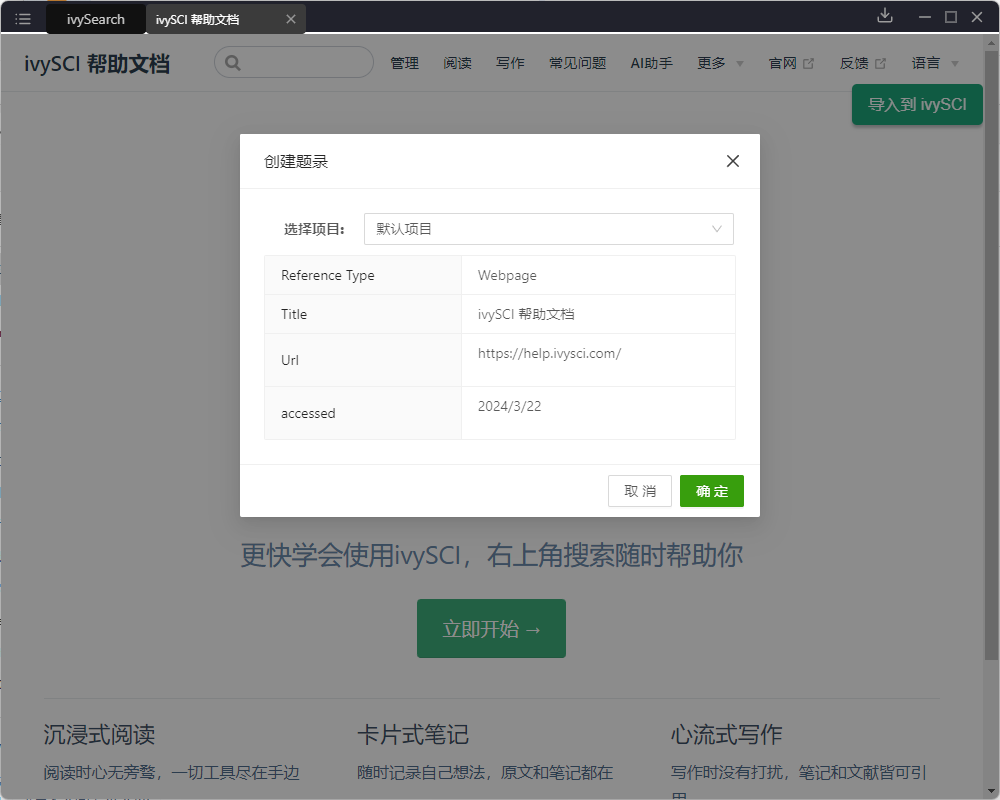Click the 心流式写作 heading
Viewport: 1000px width, 800px height.
coord(726,734)
